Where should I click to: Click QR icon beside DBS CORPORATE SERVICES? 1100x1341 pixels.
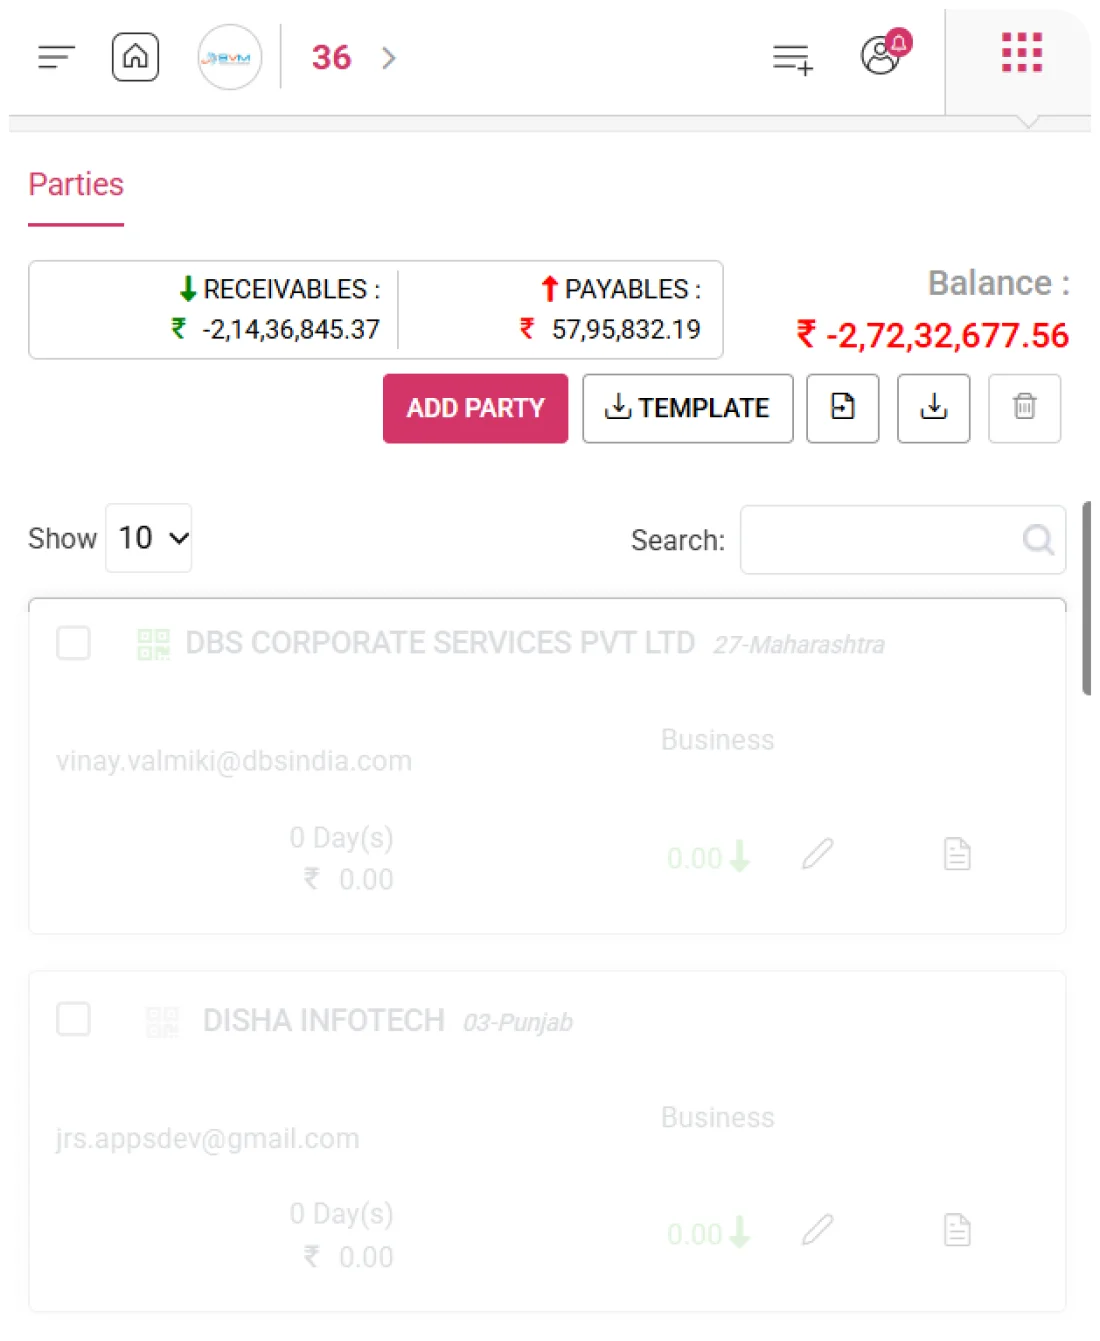pyautogui.click(x=153, y=644)
